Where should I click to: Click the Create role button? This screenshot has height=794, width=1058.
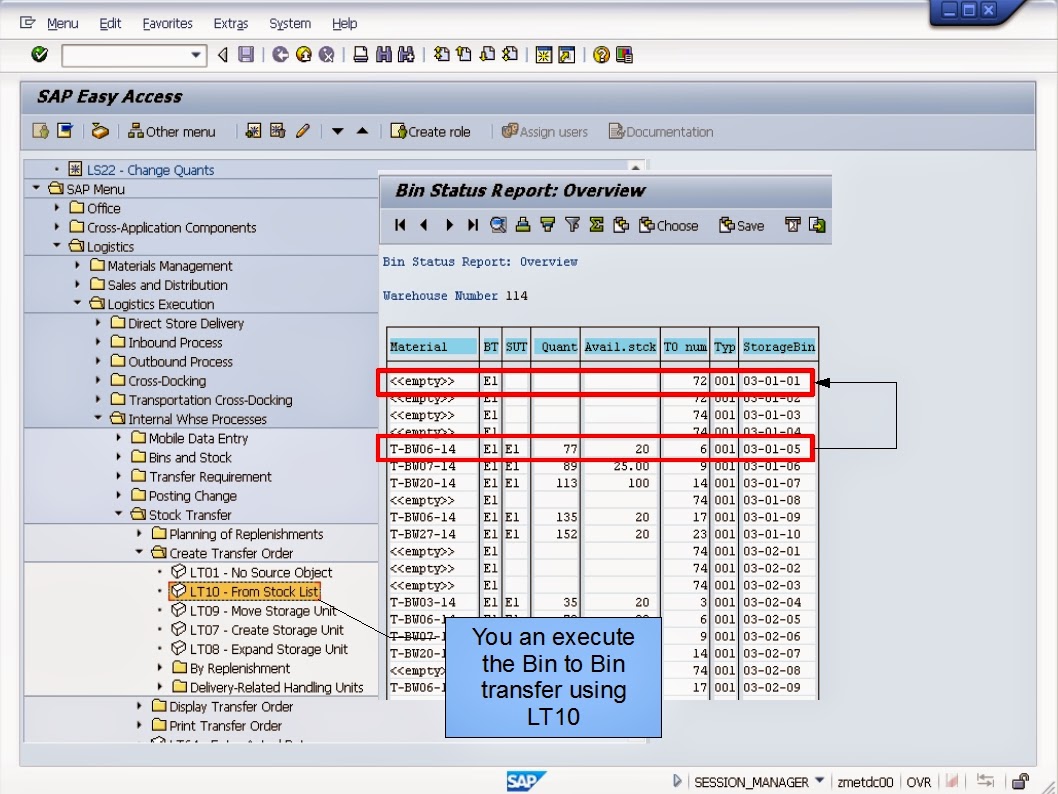(432, 131)
